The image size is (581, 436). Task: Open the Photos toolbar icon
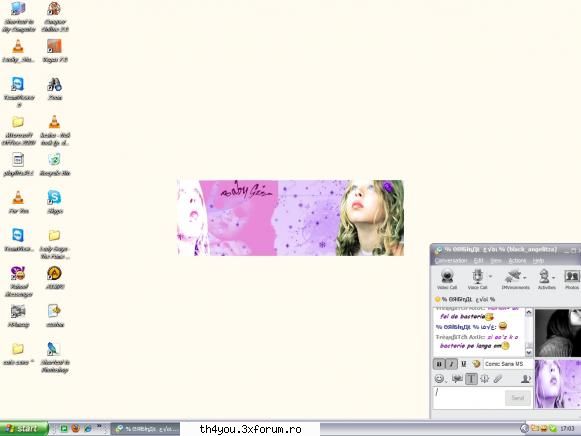click(x=572, y=279)
